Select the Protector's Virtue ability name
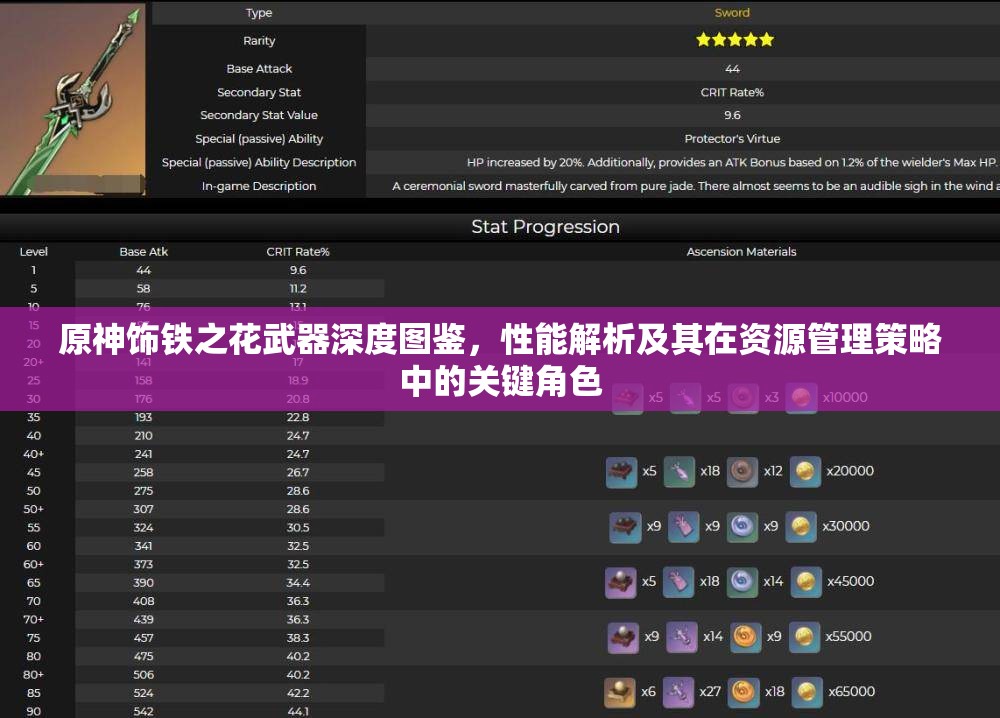Image resolution: width=1000 pixels, height=718 pixels. click(x=732, y=138)
